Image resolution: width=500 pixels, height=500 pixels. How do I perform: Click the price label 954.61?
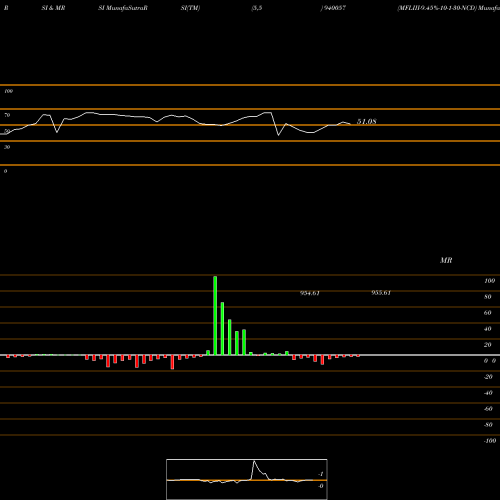310,293
